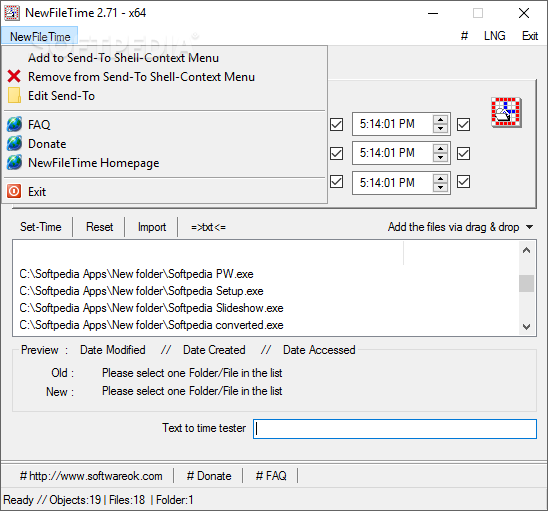Select Softpedia PW.exe in the file list
Viewport: 548px width, 511px height.
[x=136, y=274]
